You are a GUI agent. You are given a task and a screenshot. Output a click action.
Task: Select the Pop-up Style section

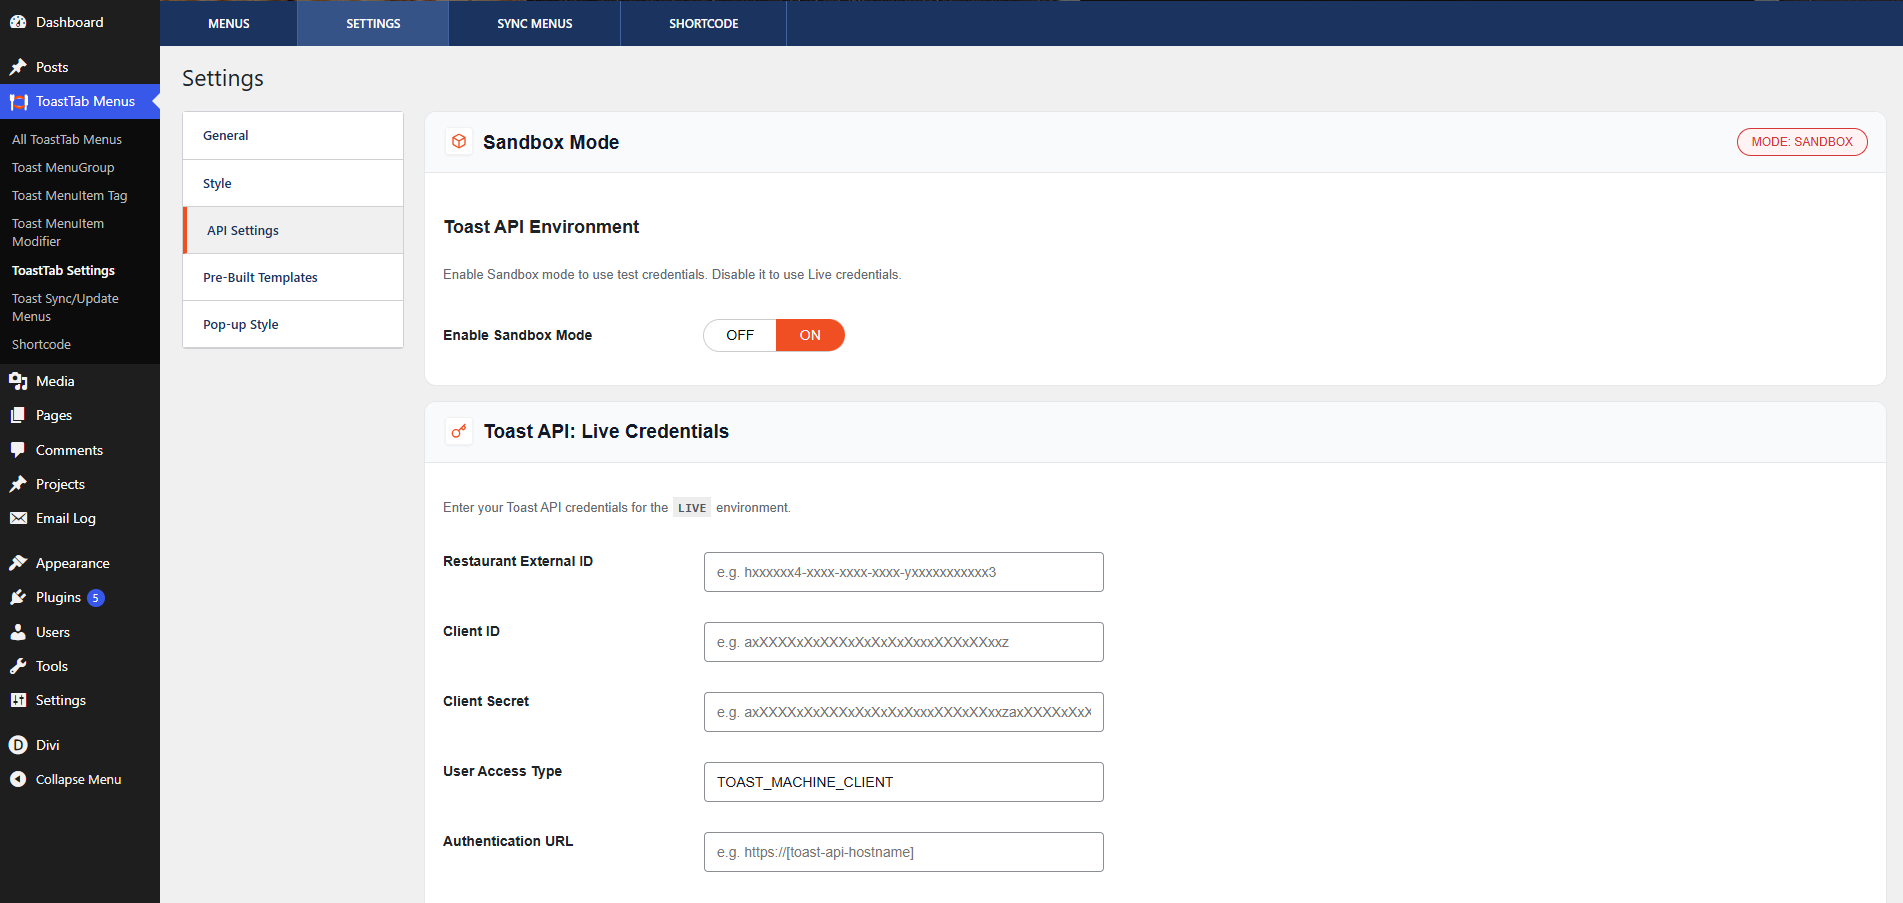point(293,324)
